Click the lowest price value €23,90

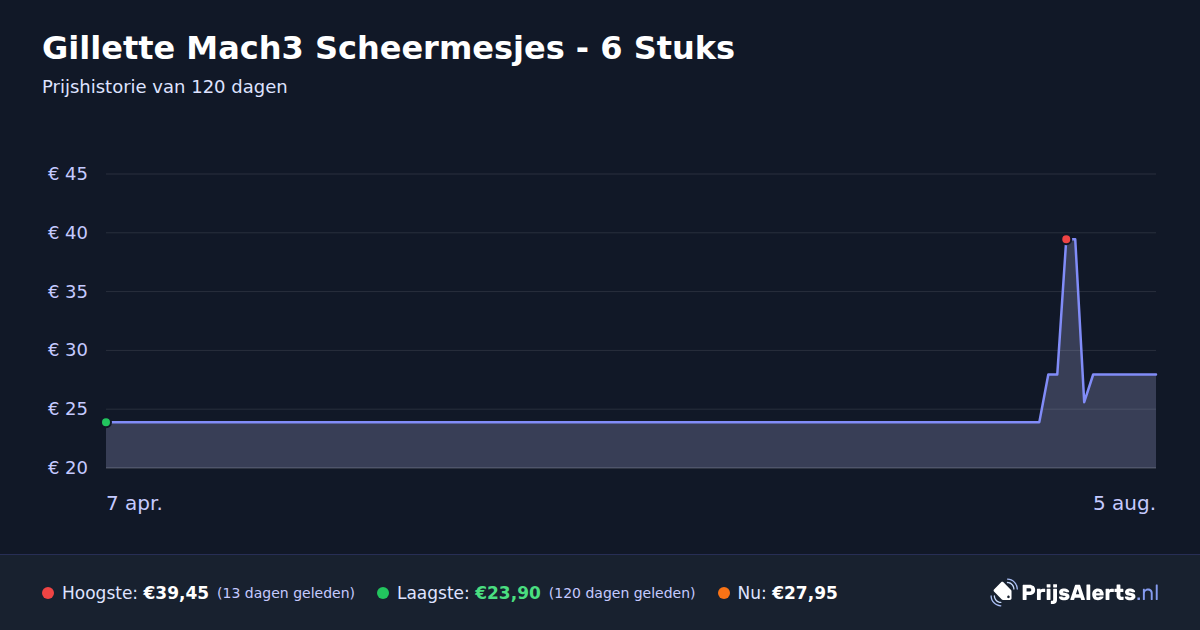507,593
